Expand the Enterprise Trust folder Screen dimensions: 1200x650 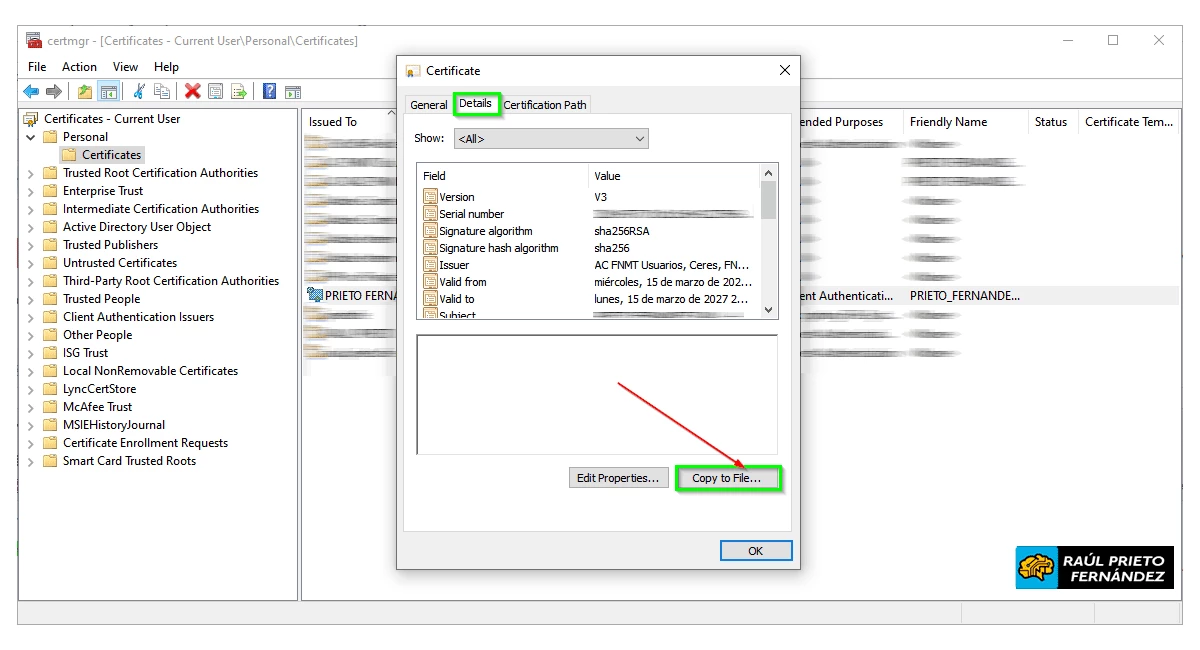(x=31, y=191)
